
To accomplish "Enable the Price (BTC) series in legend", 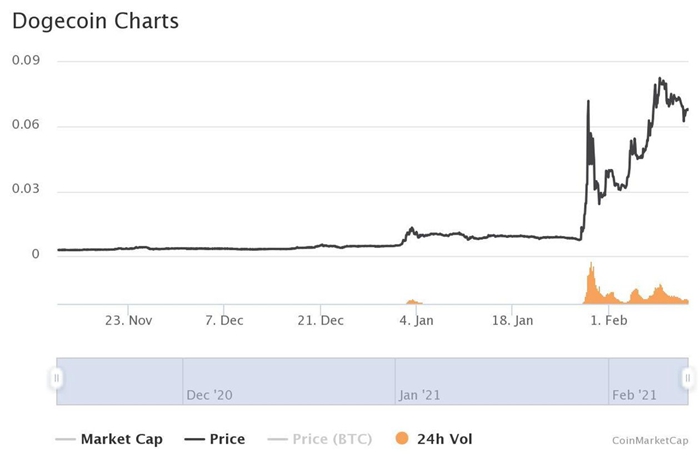I will 333,439.
